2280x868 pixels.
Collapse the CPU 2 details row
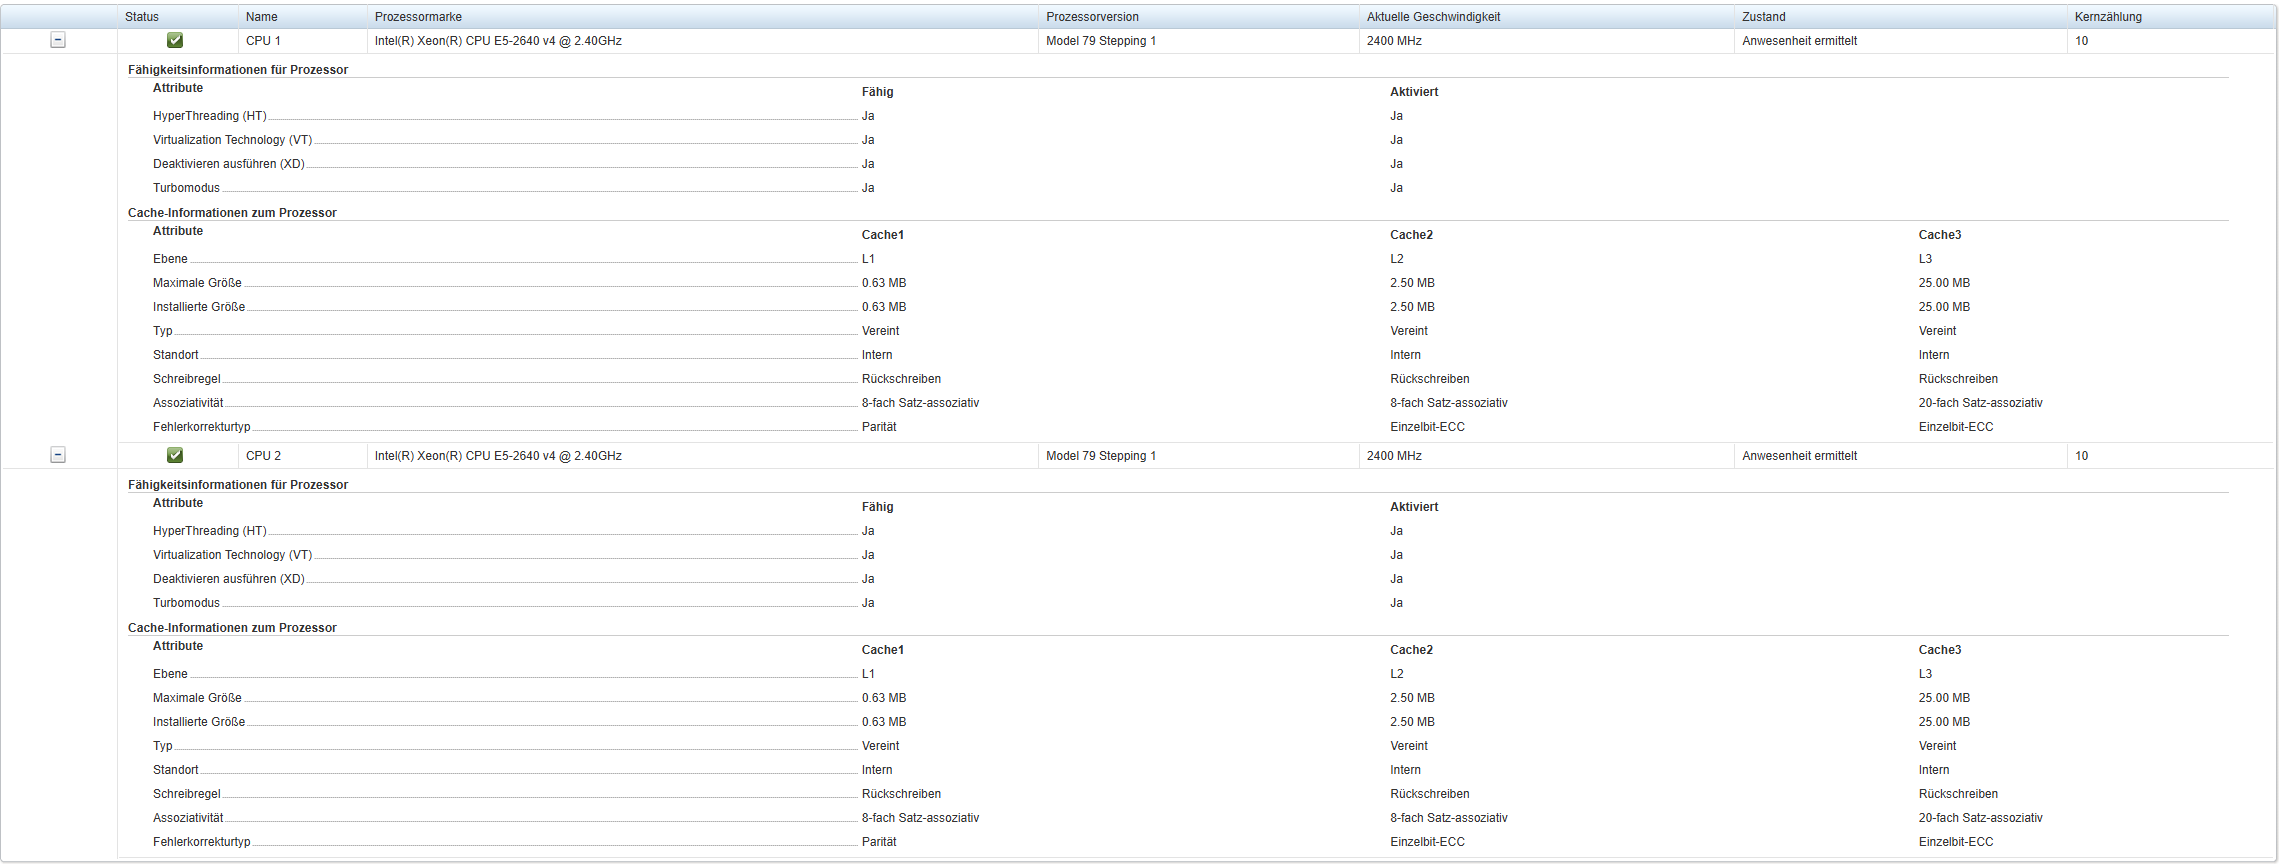pyautogui.click(x=58, y=455)
